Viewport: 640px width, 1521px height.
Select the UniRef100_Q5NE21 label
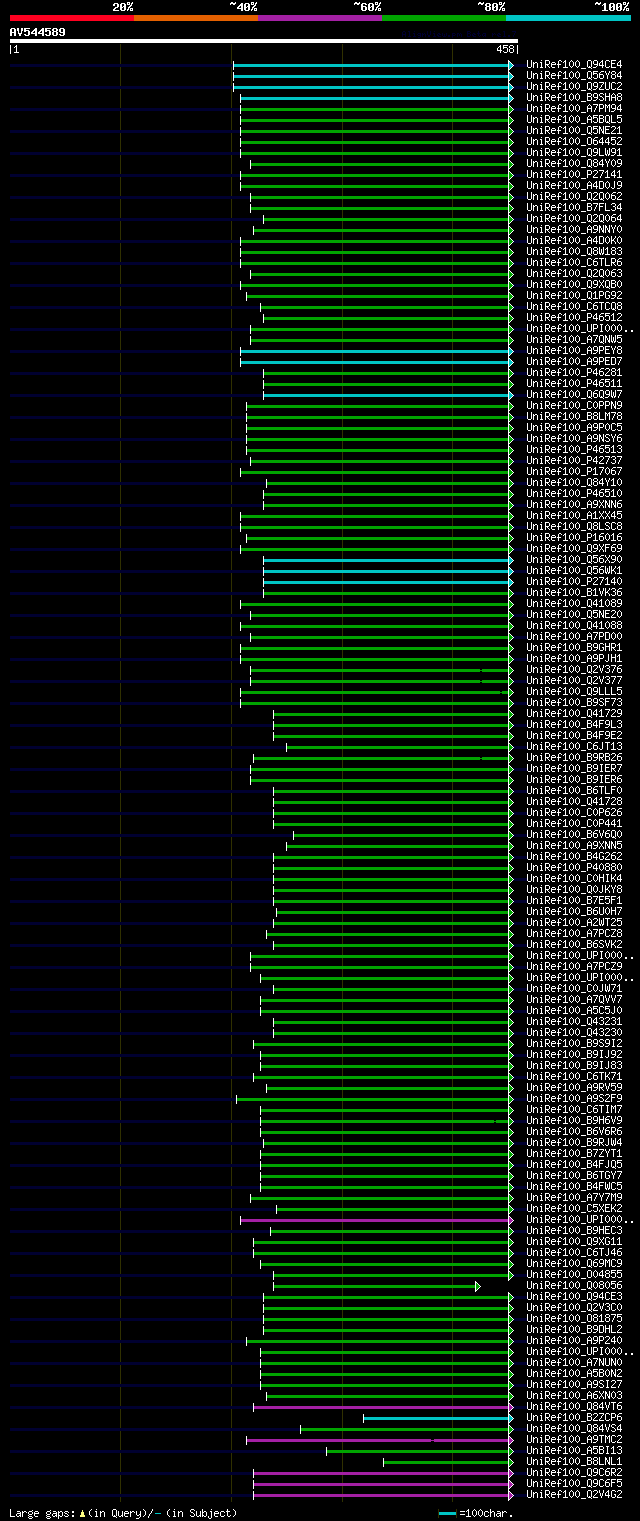pos(574,131)
